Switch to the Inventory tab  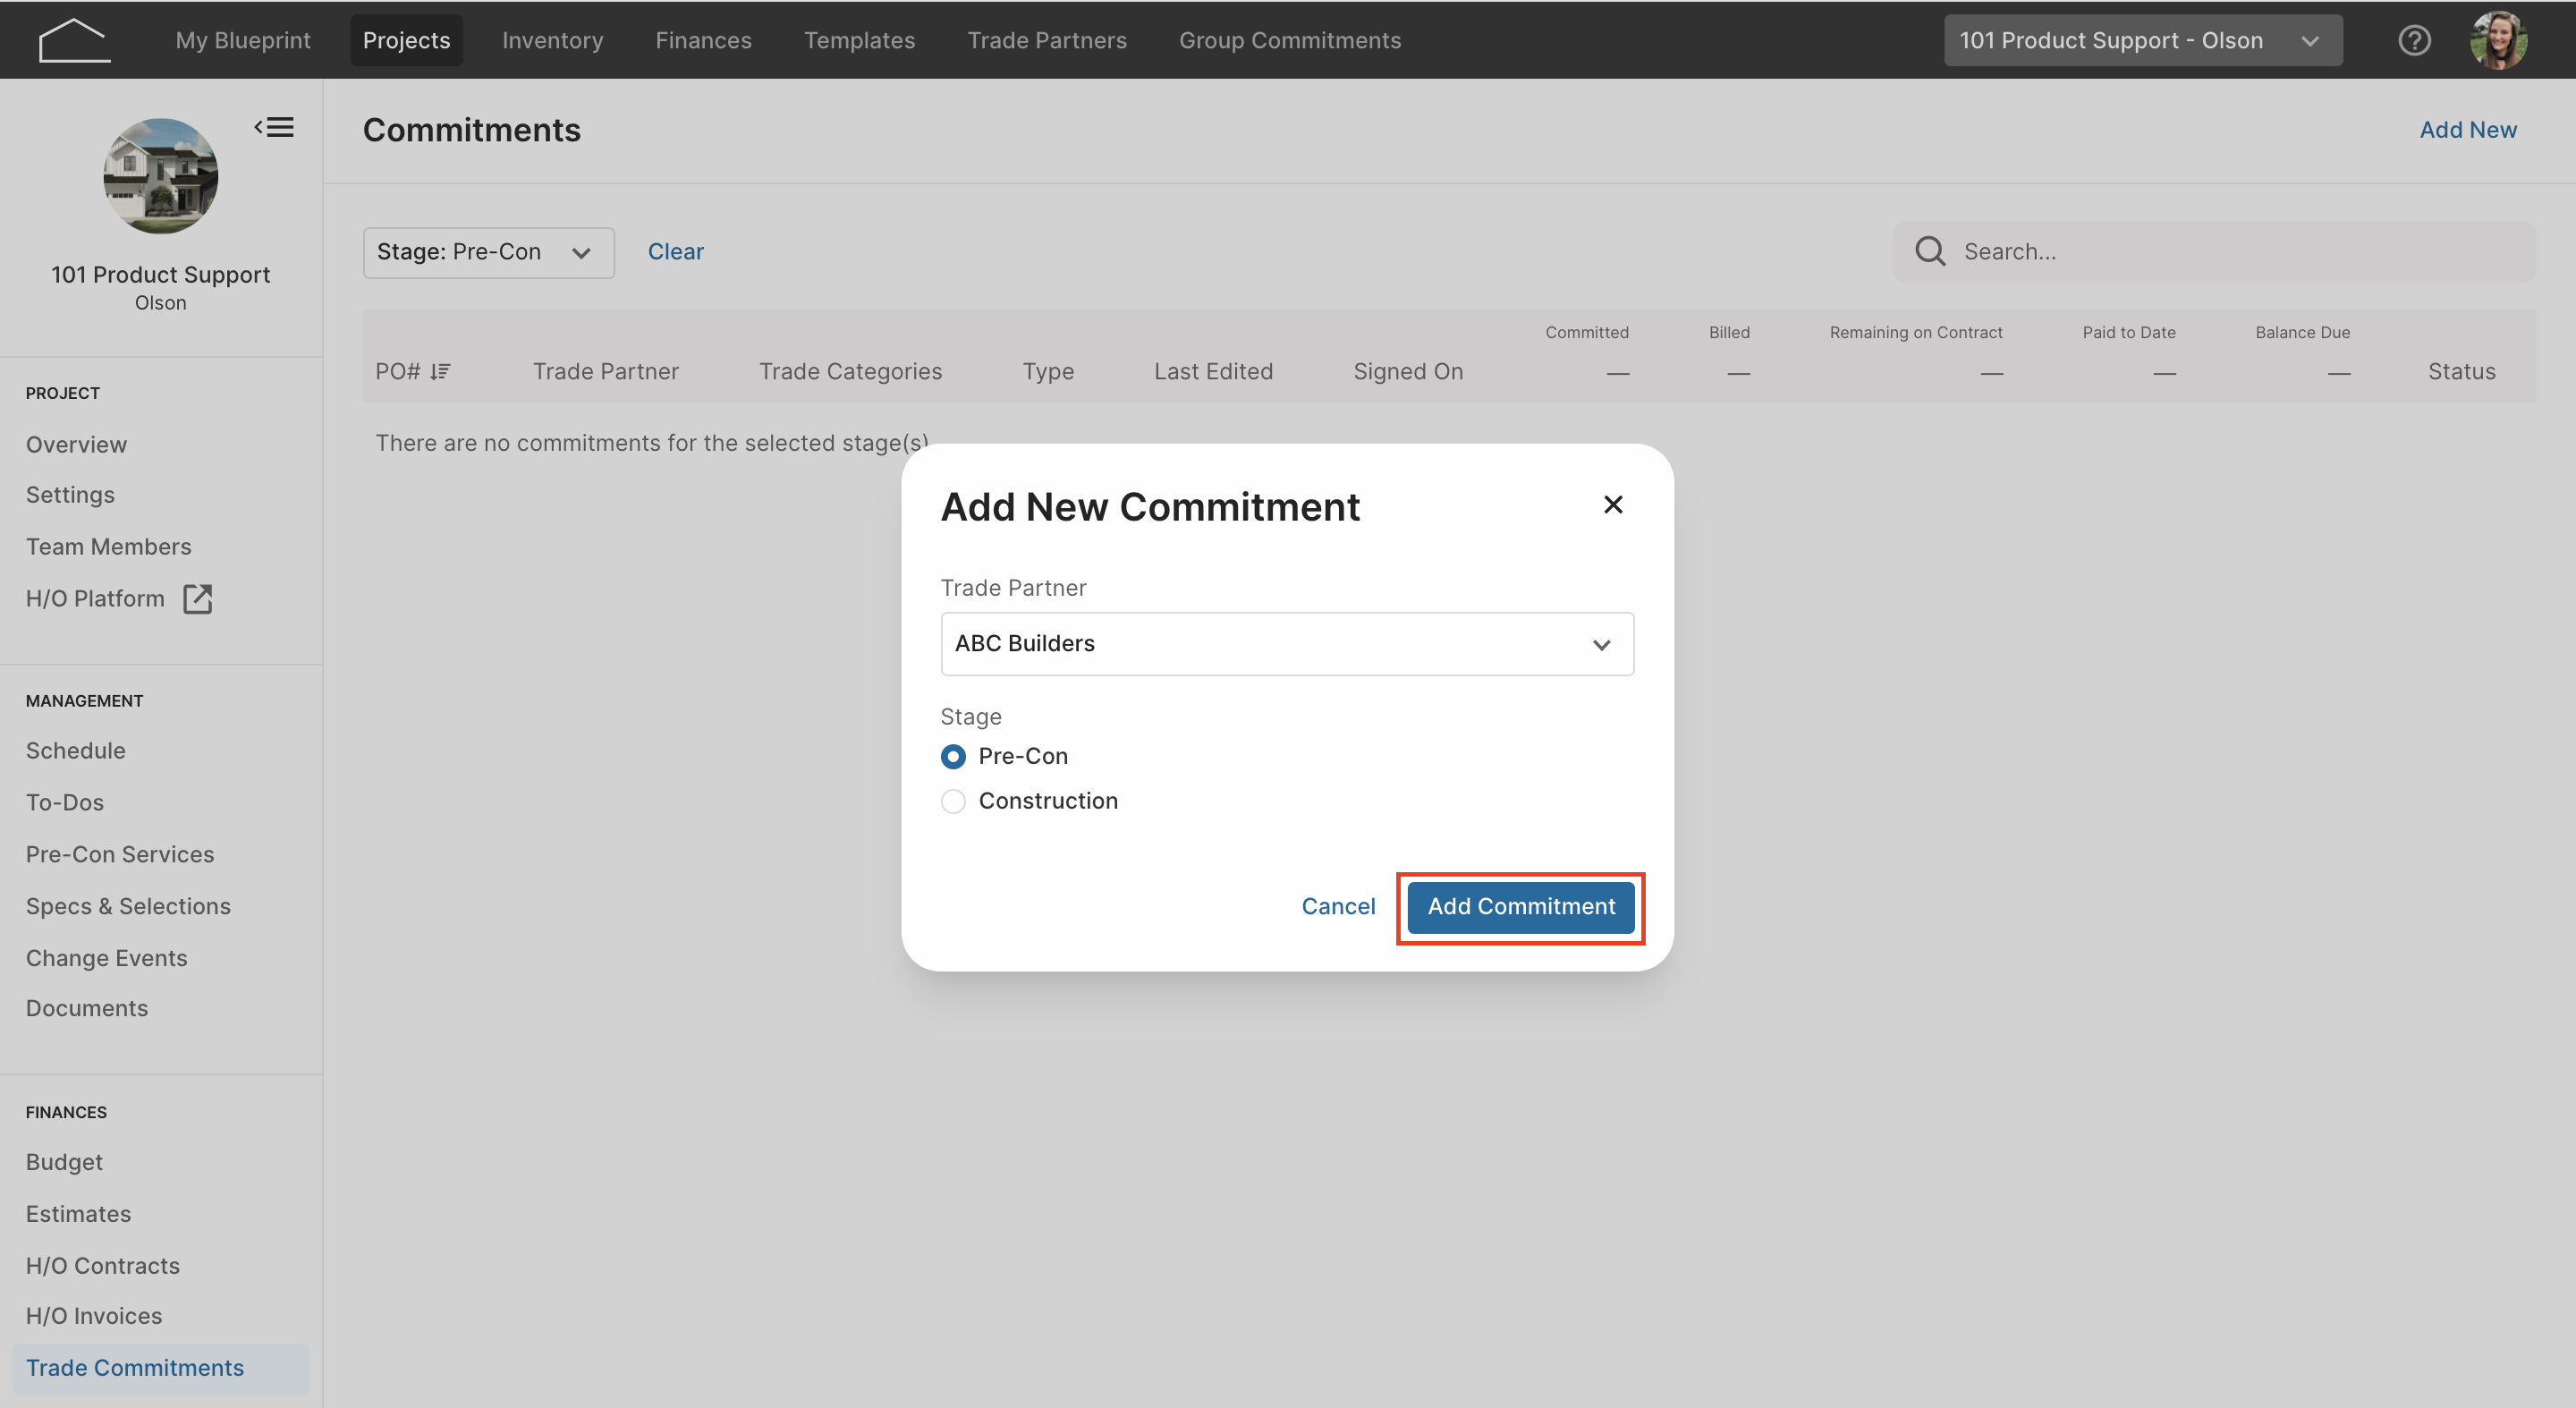(x=552, y=40)
